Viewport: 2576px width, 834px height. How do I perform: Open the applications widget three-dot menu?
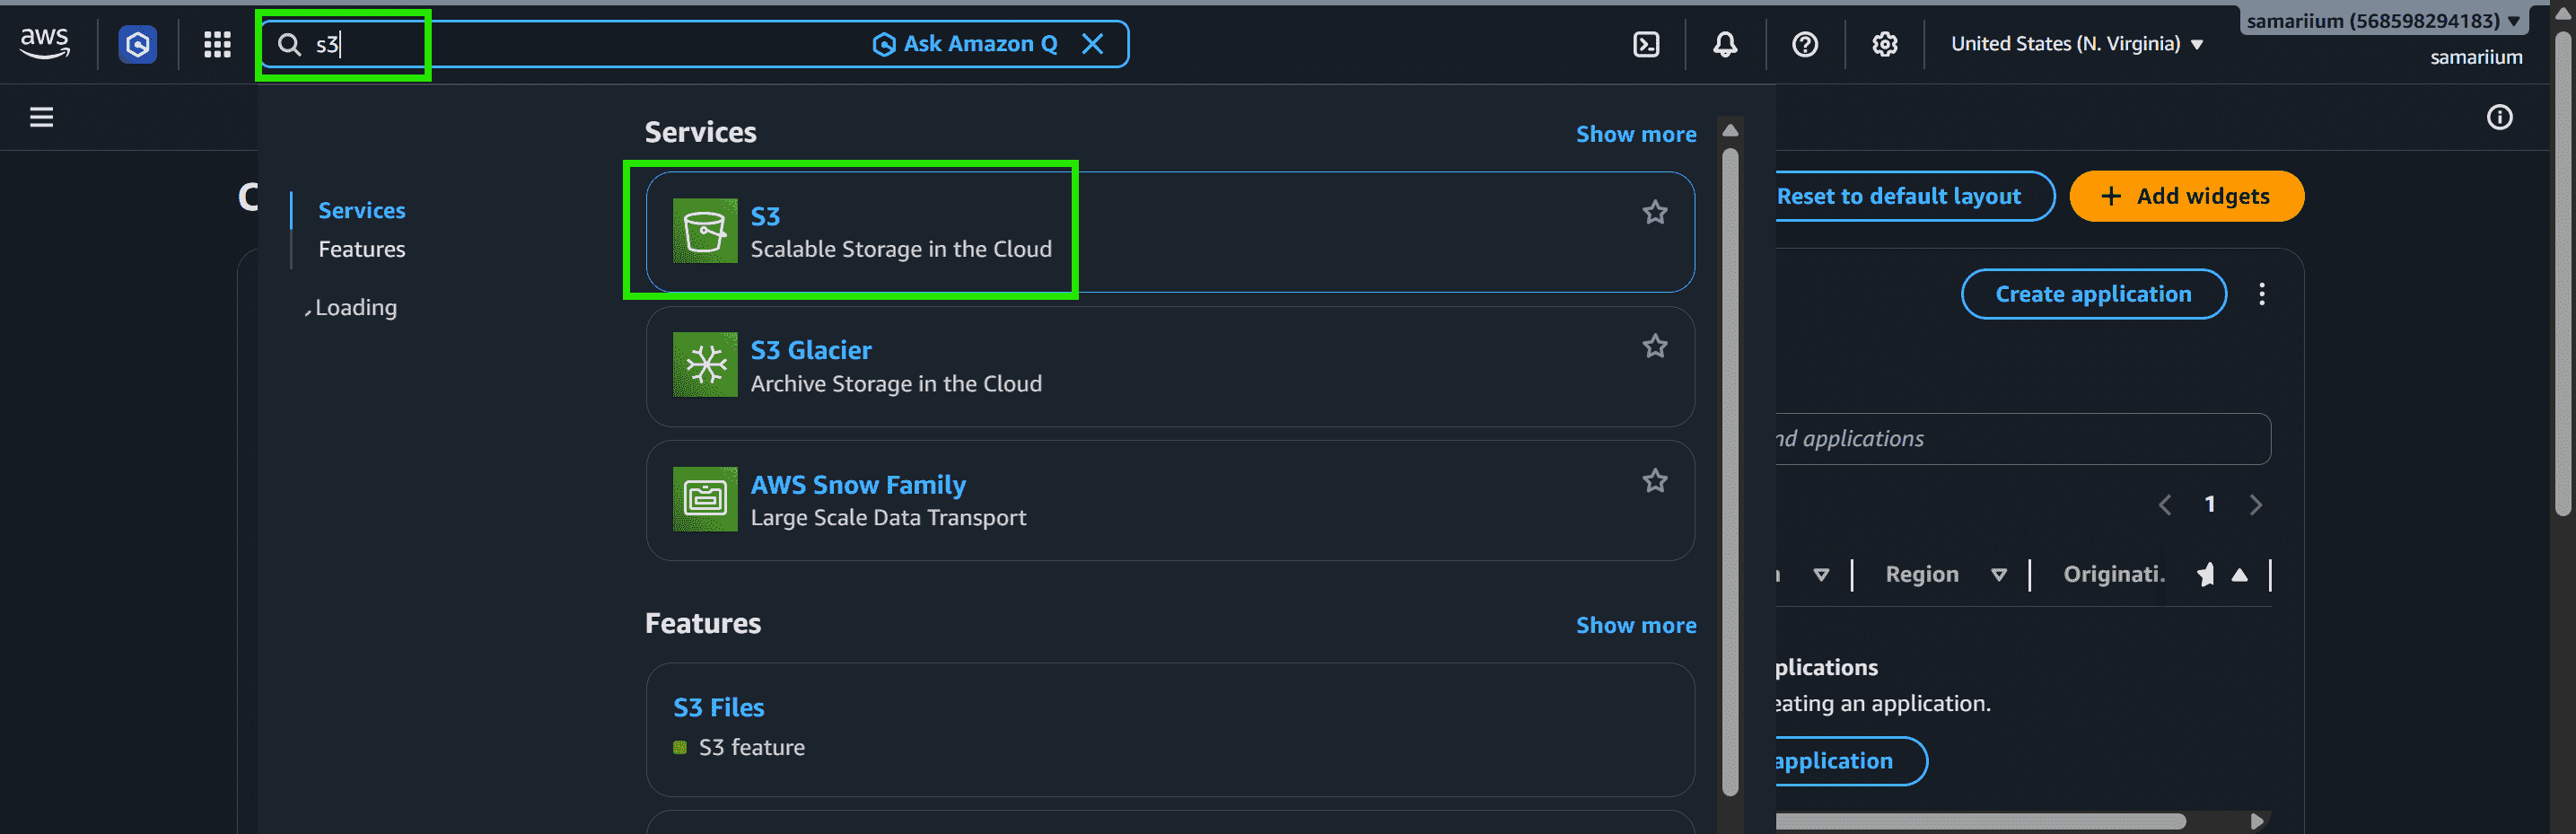pos(2262,294)
